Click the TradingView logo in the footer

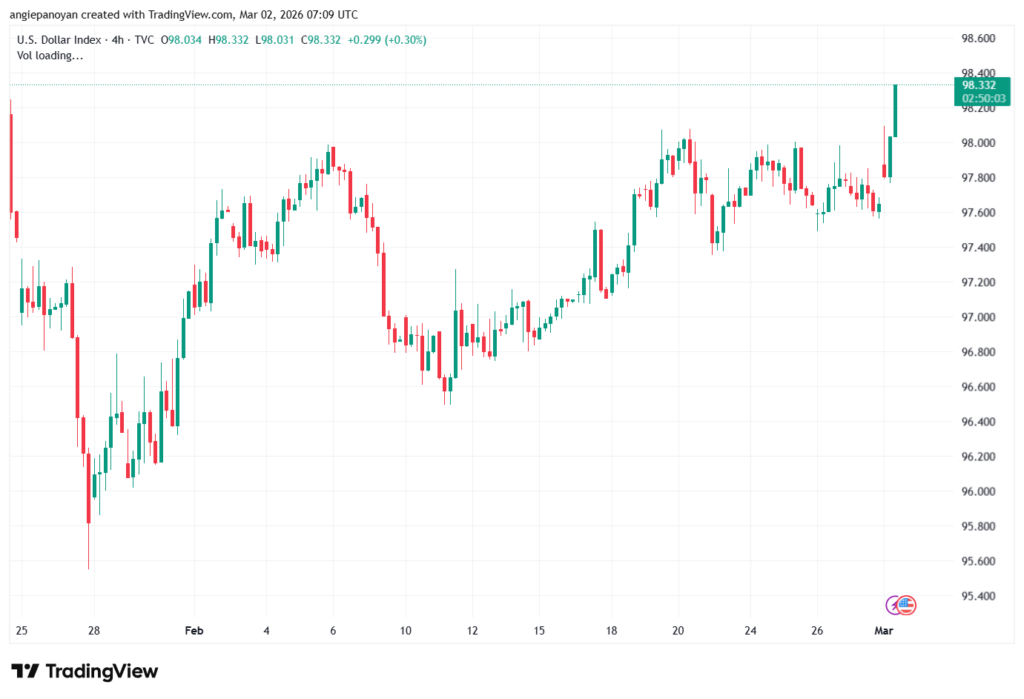85,672
